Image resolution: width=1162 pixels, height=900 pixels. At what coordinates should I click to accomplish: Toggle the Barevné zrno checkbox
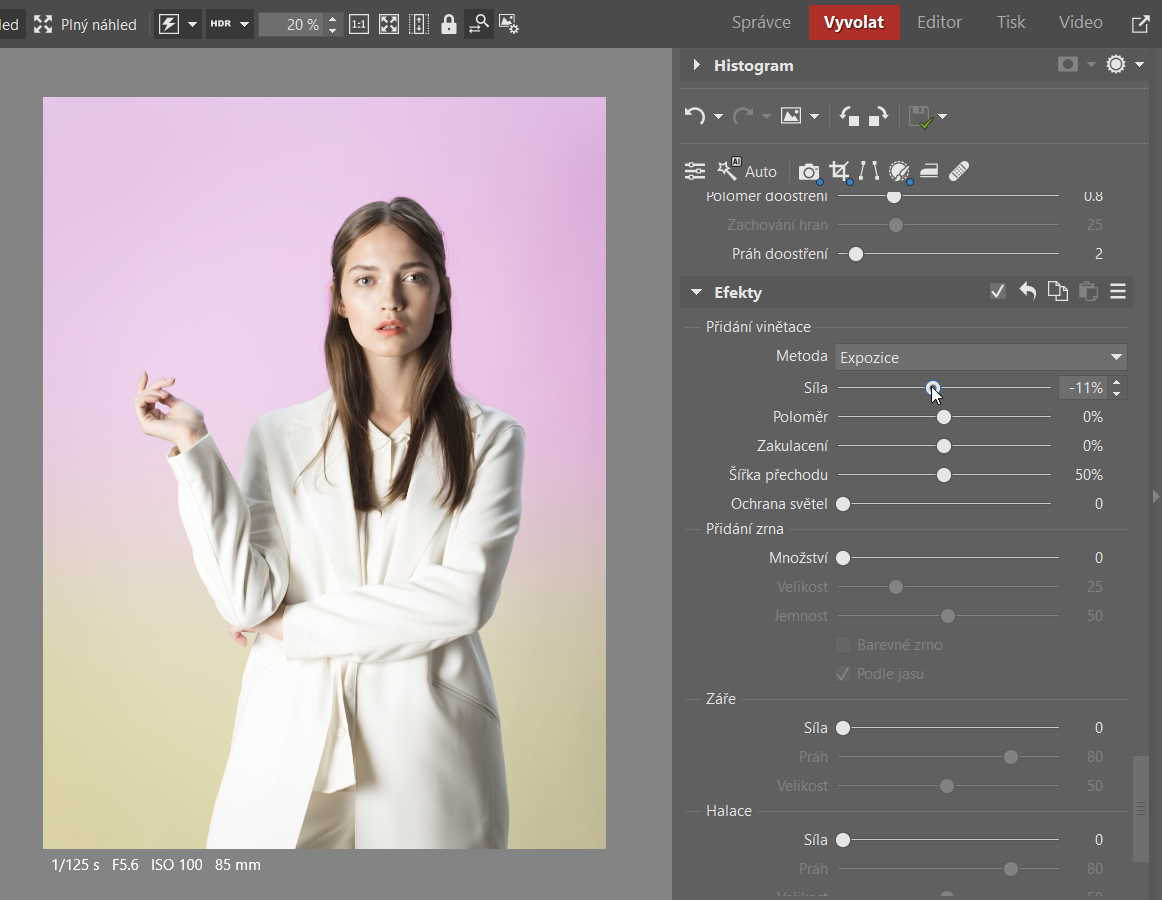click(843, 645)
